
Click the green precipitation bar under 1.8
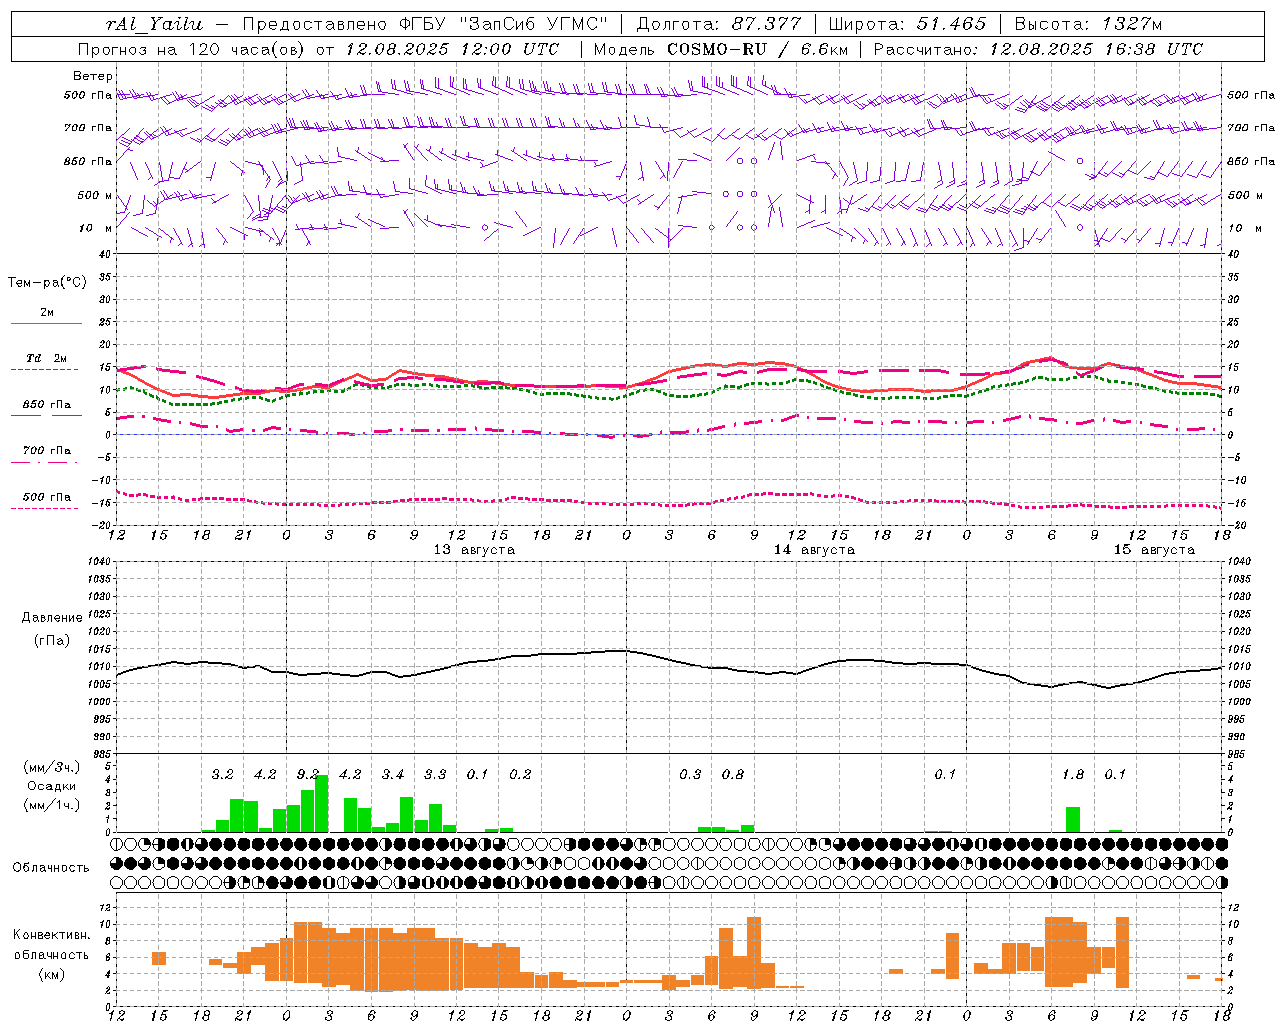point(1073,820)
